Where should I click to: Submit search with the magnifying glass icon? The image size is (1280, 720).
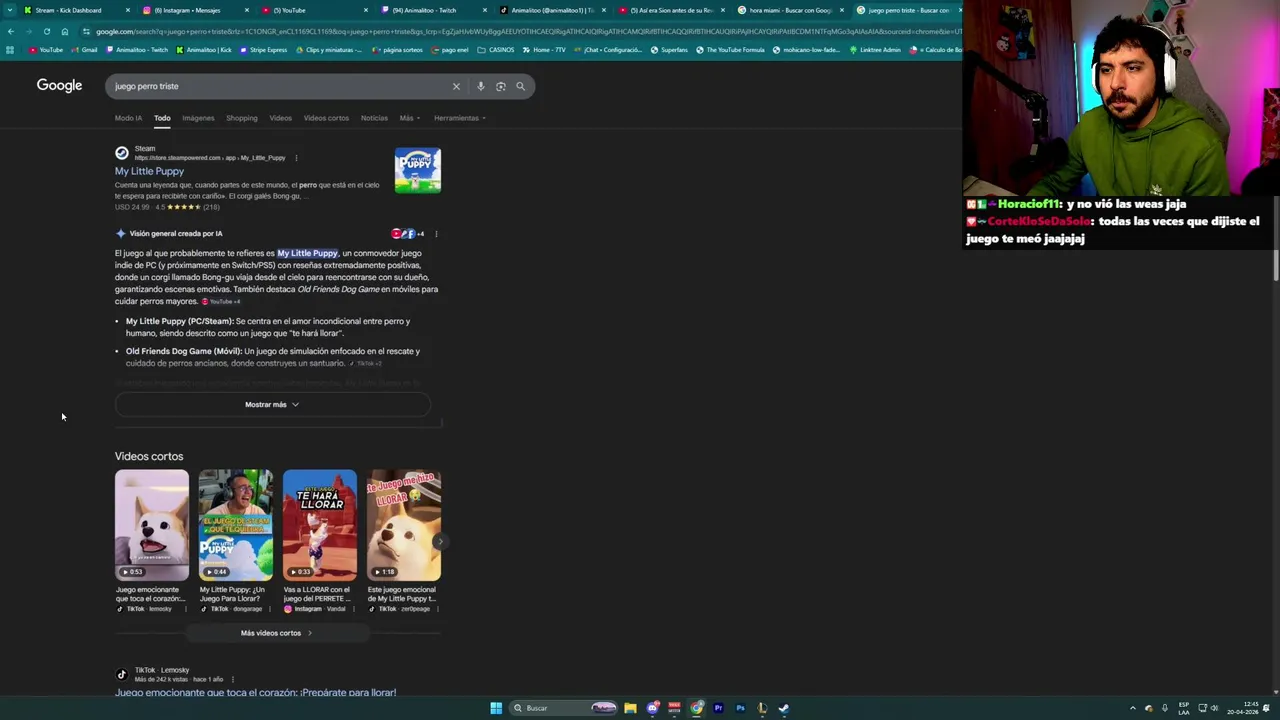[520, 86]
